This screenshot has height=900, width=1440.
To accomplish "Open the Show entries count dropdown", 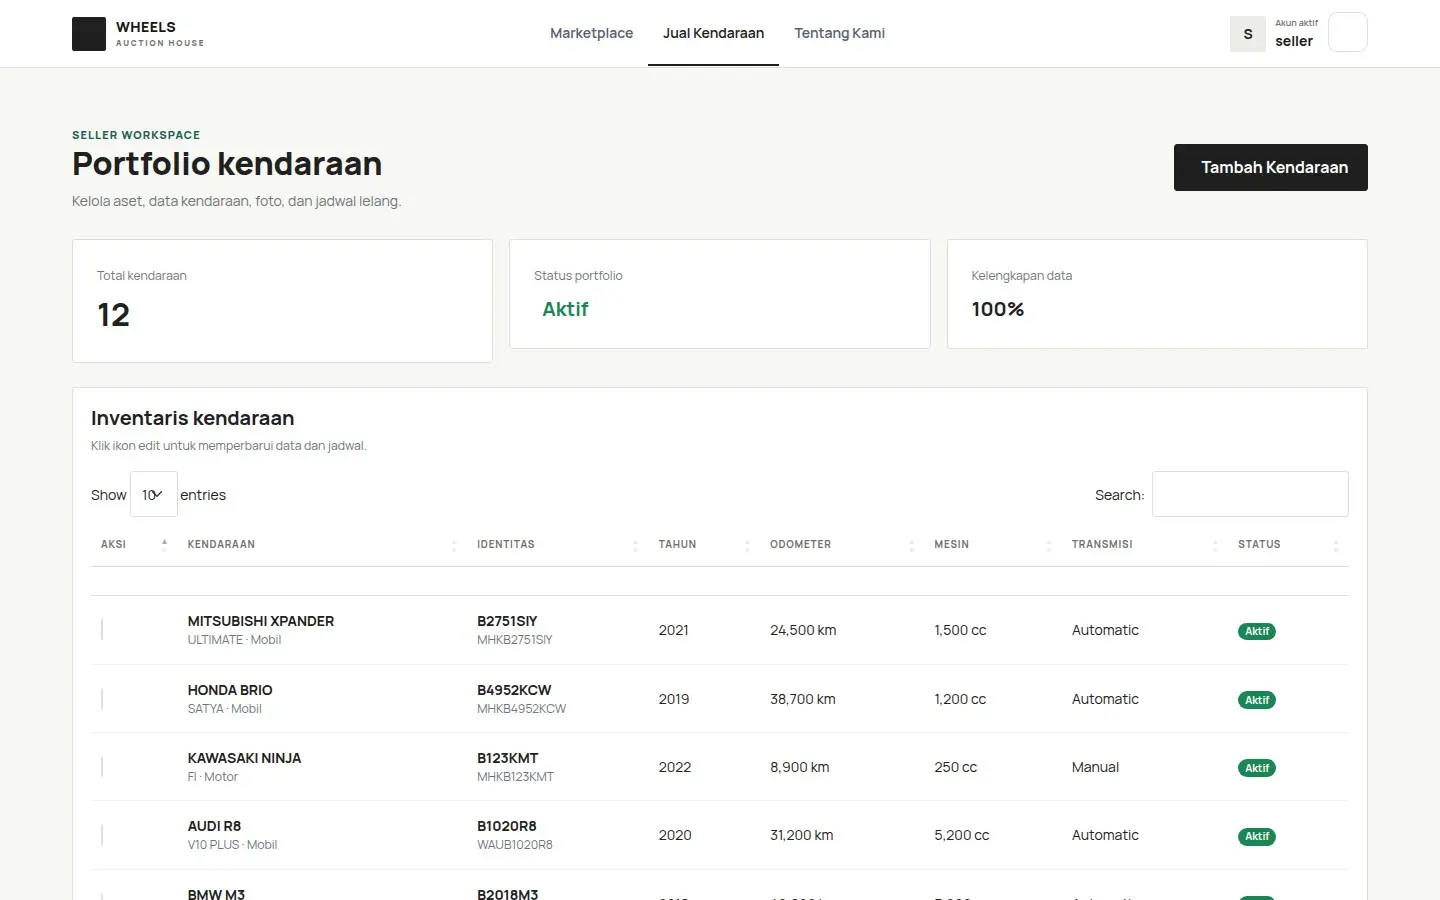I will click(x=154, y=494).
